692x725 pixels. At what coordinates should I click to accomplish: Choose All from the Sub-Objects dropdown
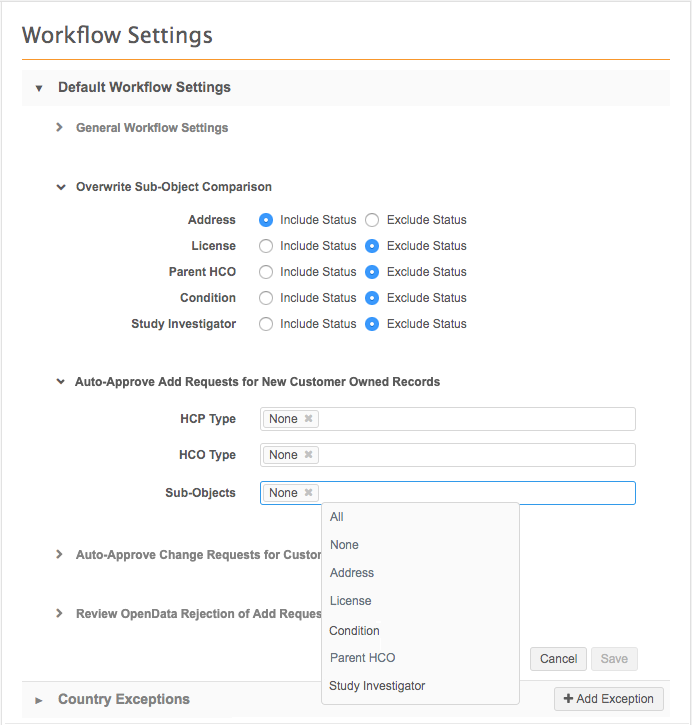click(x=337, y=517)
